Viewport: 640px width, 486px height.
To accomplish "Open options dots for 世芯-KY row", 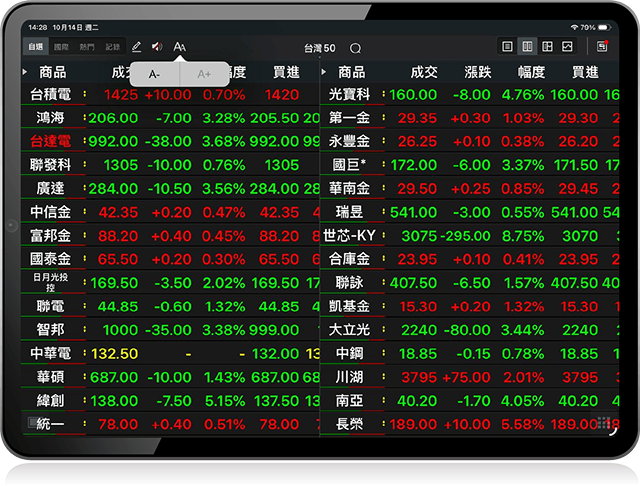I will pos(383,235).
